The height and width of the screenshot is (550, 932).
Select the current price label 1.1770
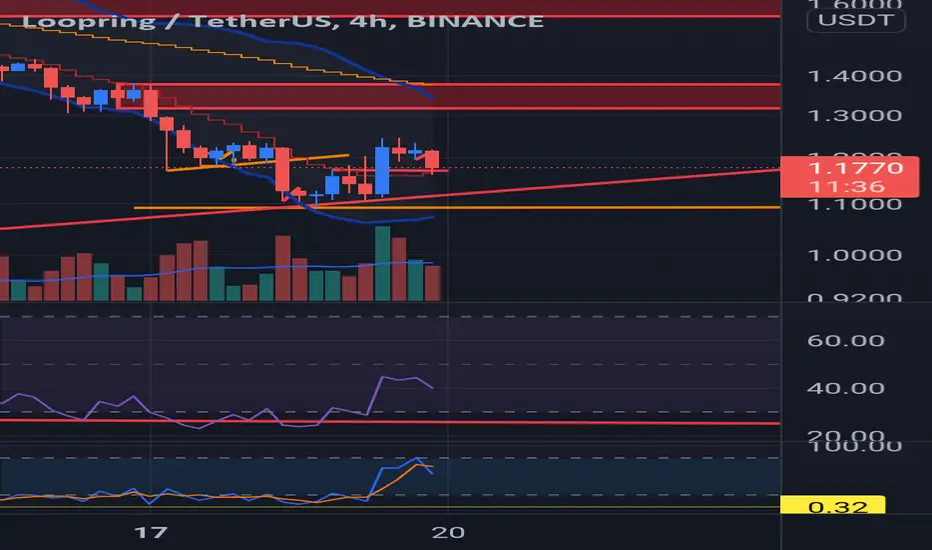[x=855, y=168]
